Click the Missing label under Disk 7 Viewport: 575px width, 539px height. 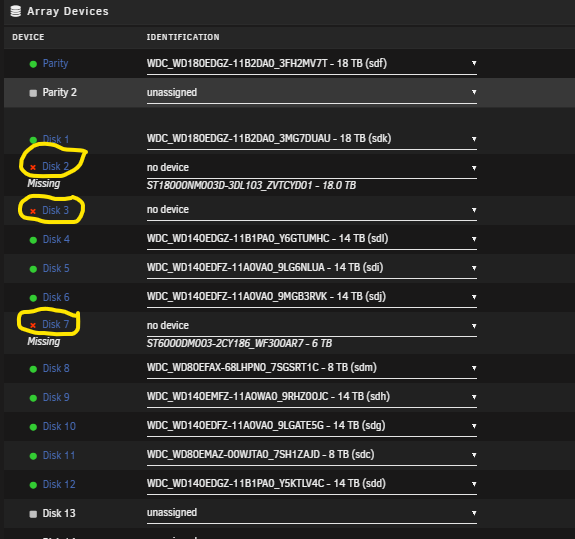pyautogui.click(x=44, y=341)
